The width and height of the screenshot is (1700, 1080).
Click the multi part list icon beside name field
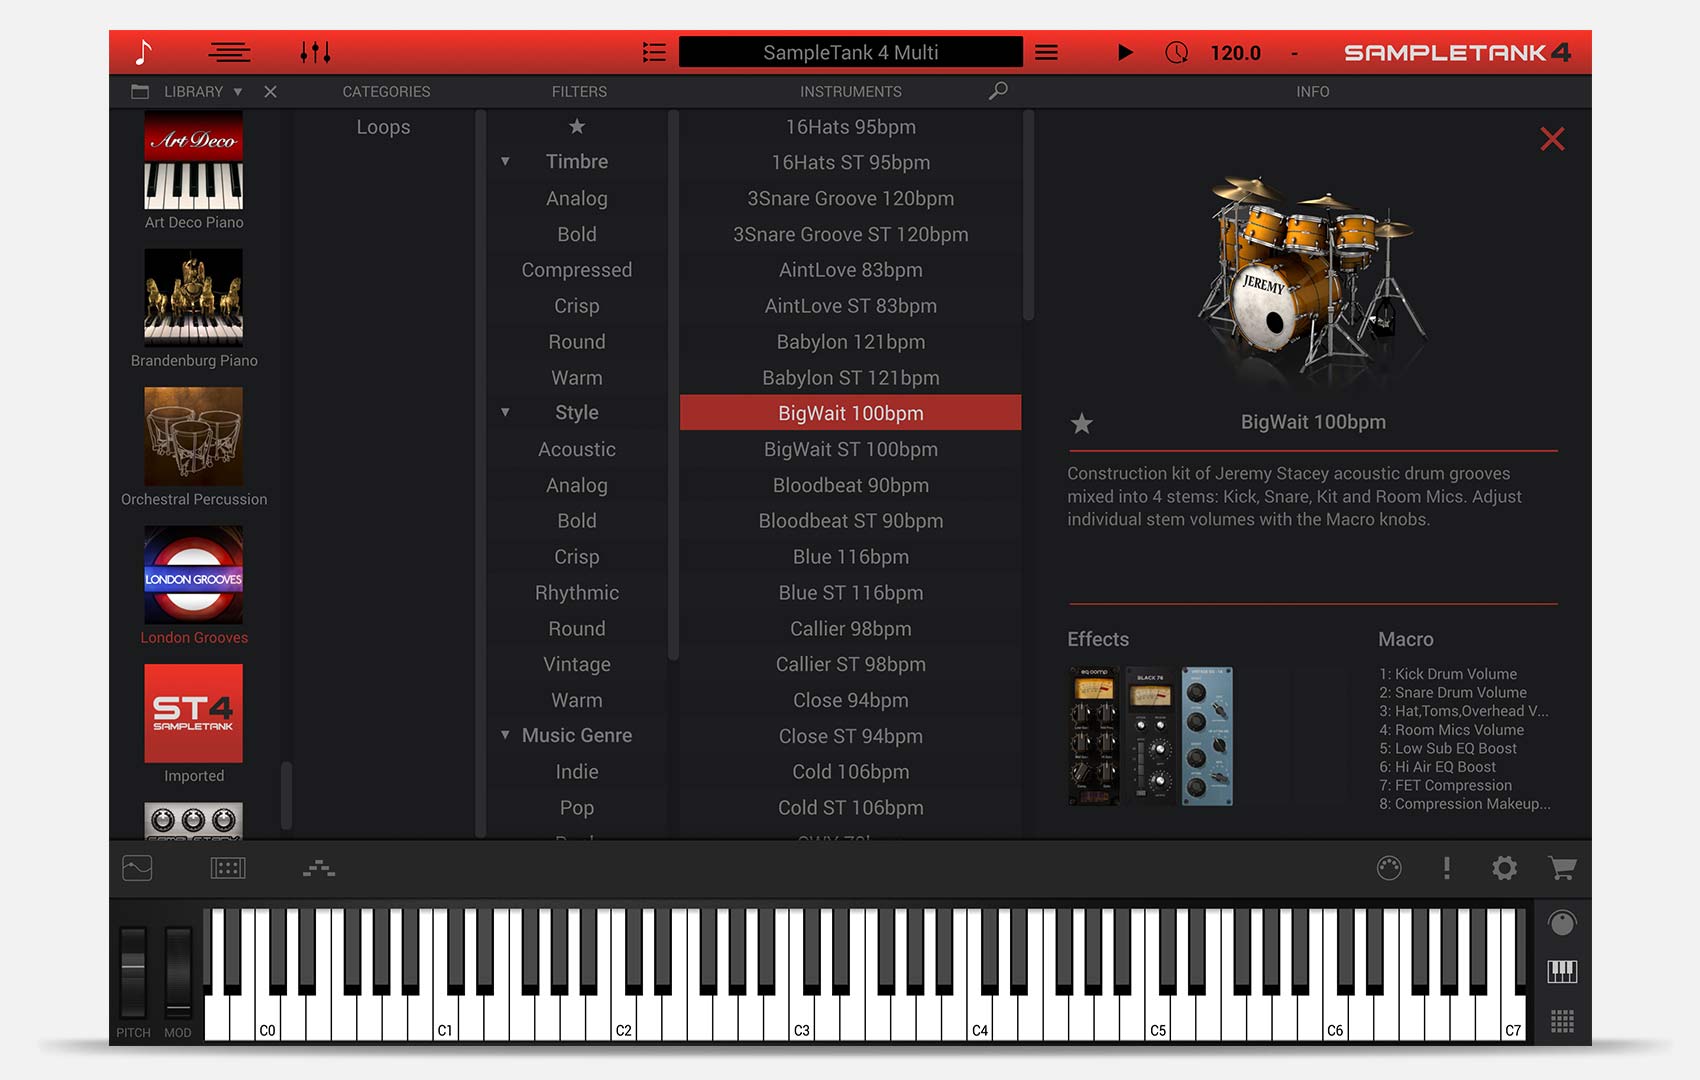[655, 52]
